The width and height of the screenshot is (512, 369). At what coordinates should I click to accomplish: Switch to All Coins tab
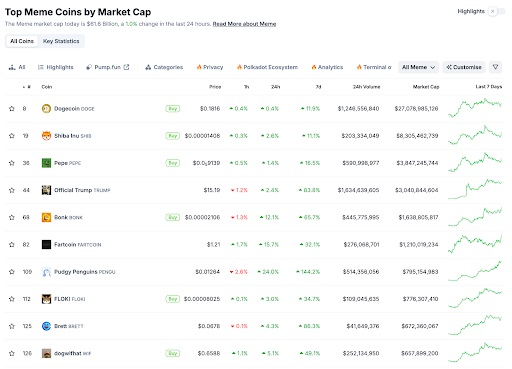(x=22, y=41)
